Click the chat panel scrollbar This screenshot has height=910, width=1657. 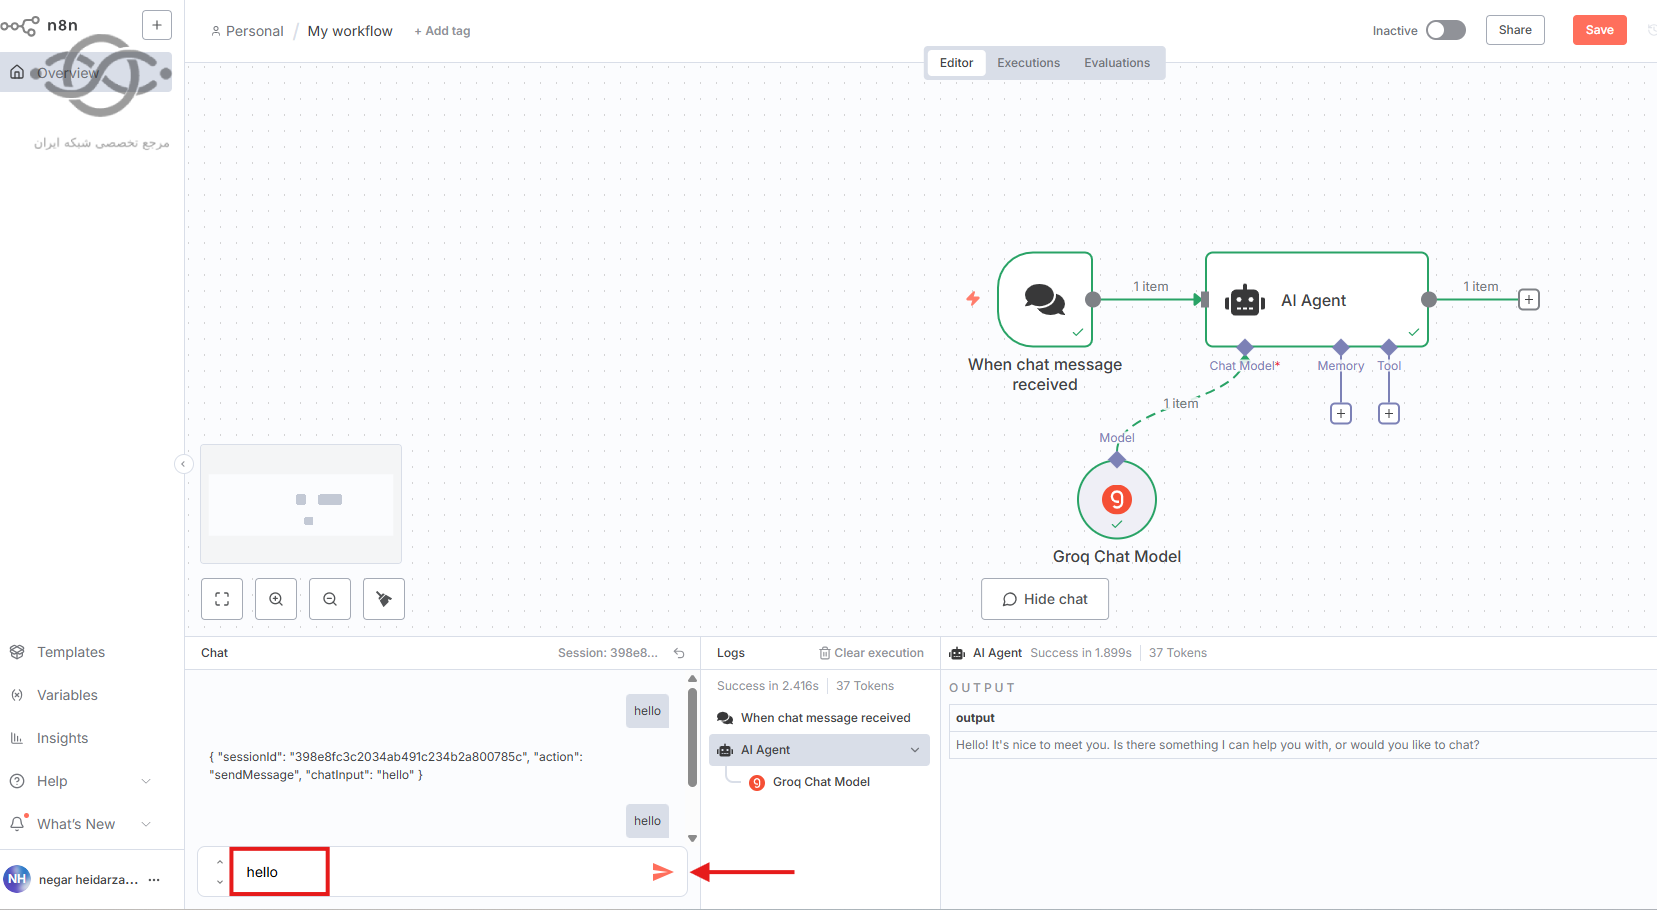pos(692,736)
